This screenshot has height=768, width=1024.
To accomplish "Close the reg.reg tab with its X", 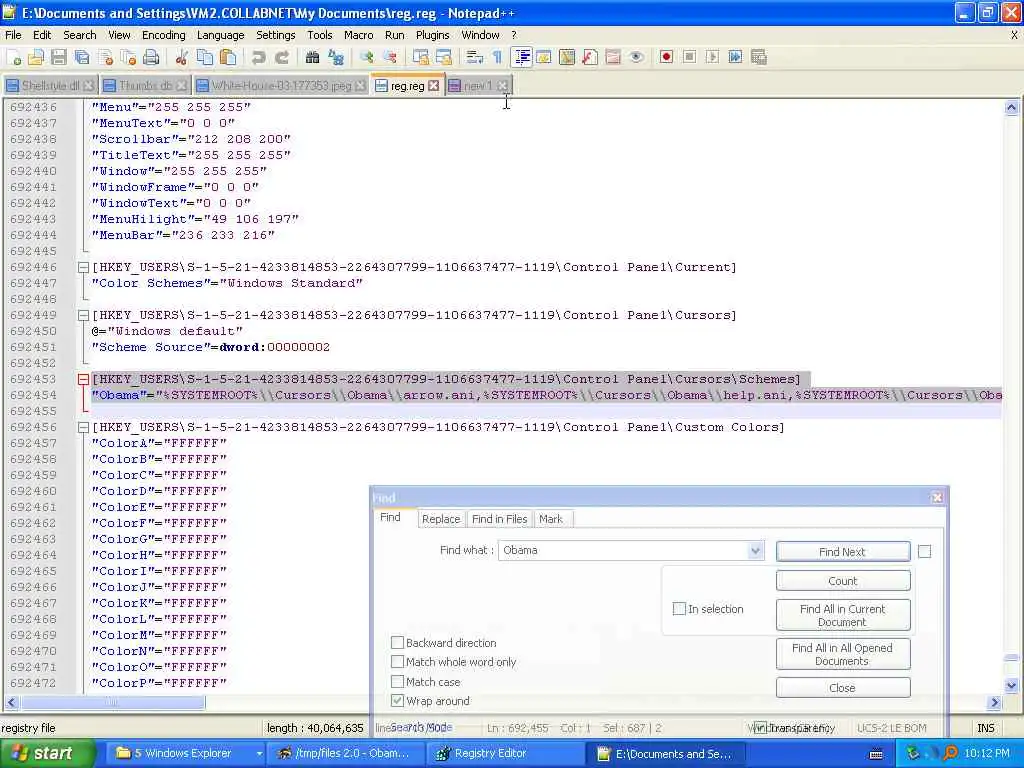I will pyautogui.click(x=434, y=86).
